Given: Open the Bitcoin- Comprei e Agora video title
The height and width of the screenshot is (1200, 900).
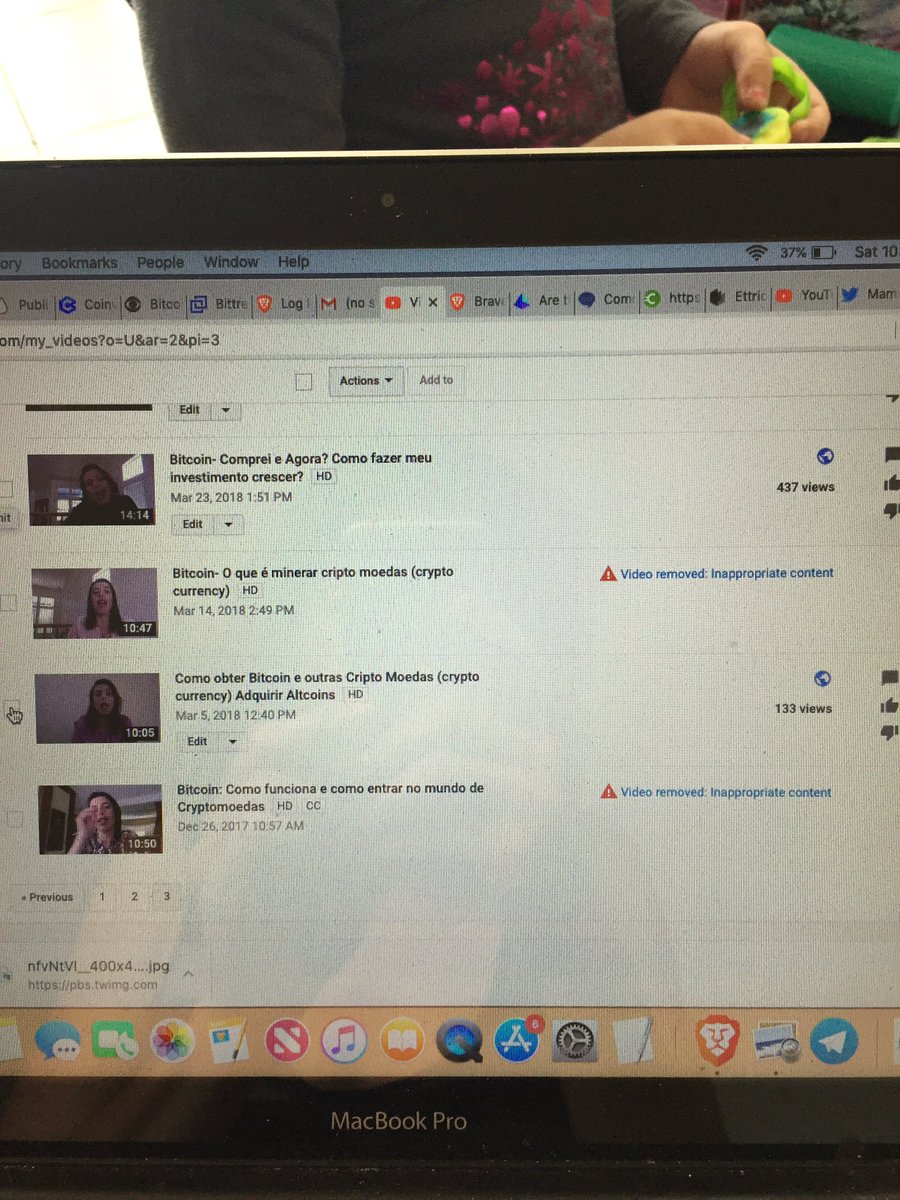Looking at the screenshot, I should point(300,467).
